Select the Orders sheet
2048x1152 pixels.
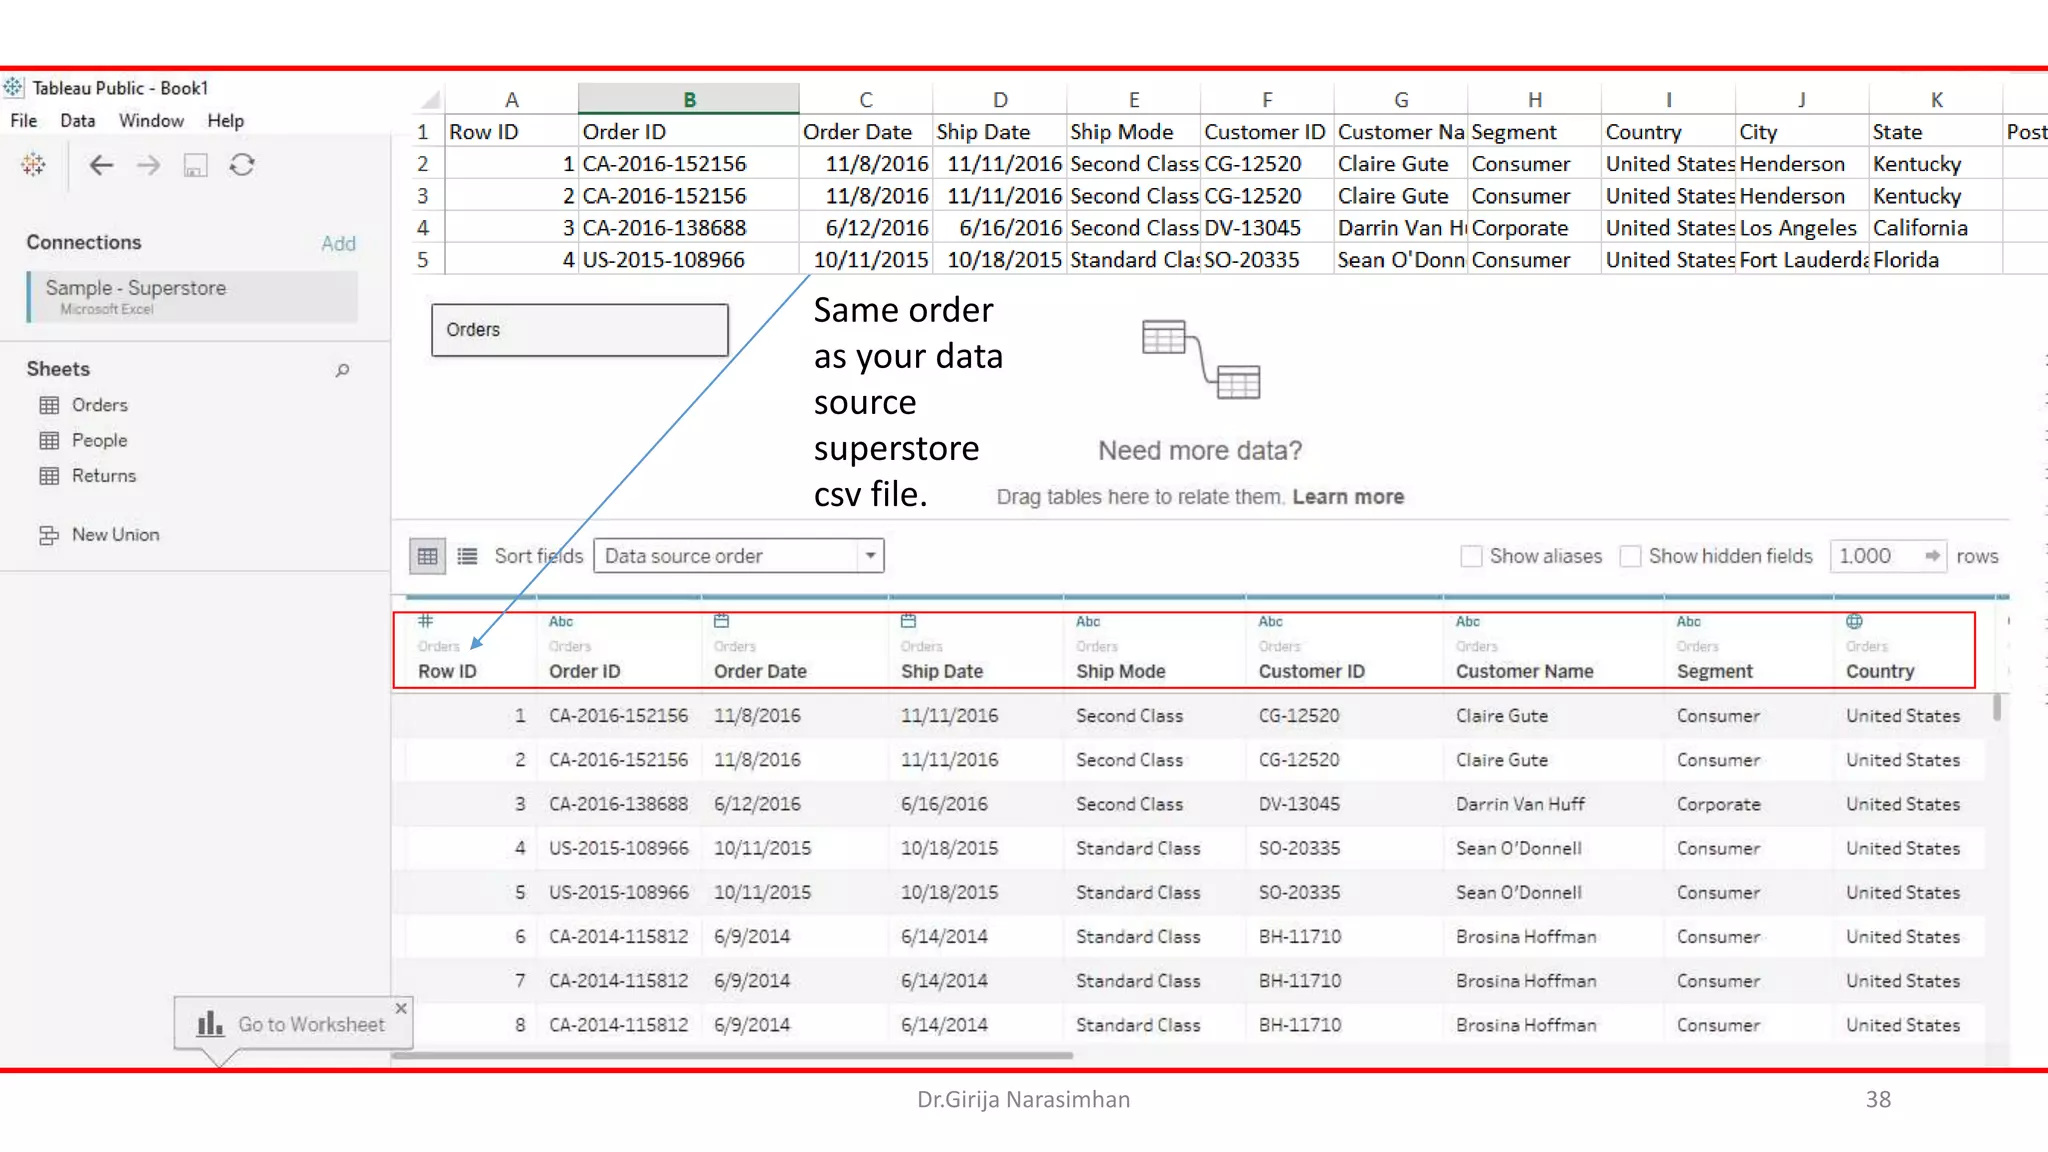(99, 405)
